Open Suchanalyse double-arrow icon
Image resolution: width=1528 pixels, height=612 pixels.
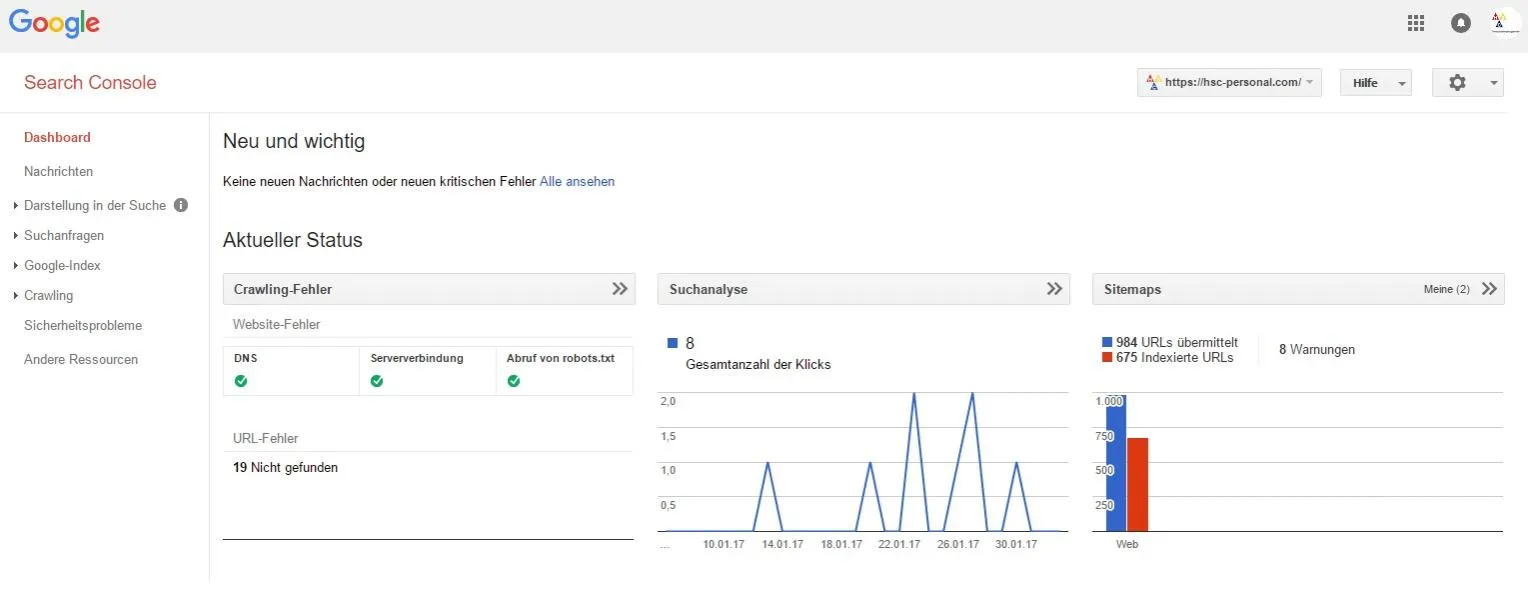(1054, 289)
